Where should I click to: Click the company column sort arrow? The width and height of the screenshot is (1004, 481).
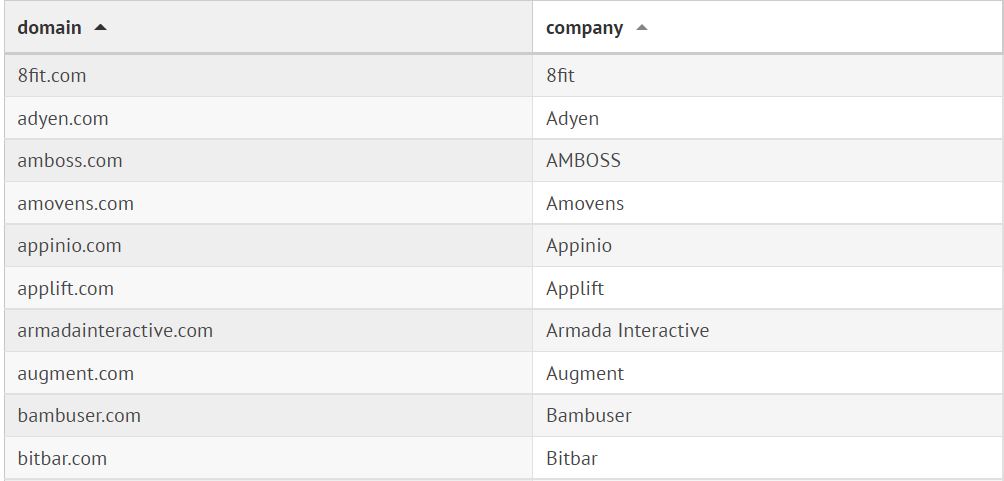coord(641,28)
